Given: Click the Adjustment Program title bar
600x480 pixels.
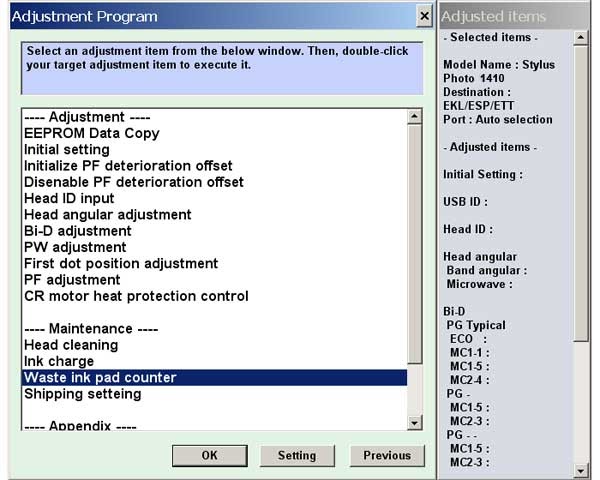Looking at the screenshot, I should [x=213, y=16].
